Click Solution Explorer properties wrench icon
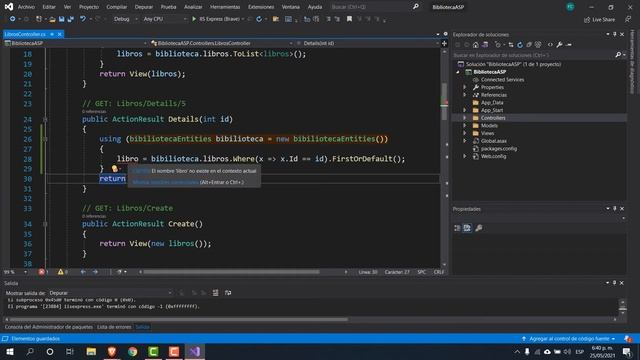 pos(559,44)
